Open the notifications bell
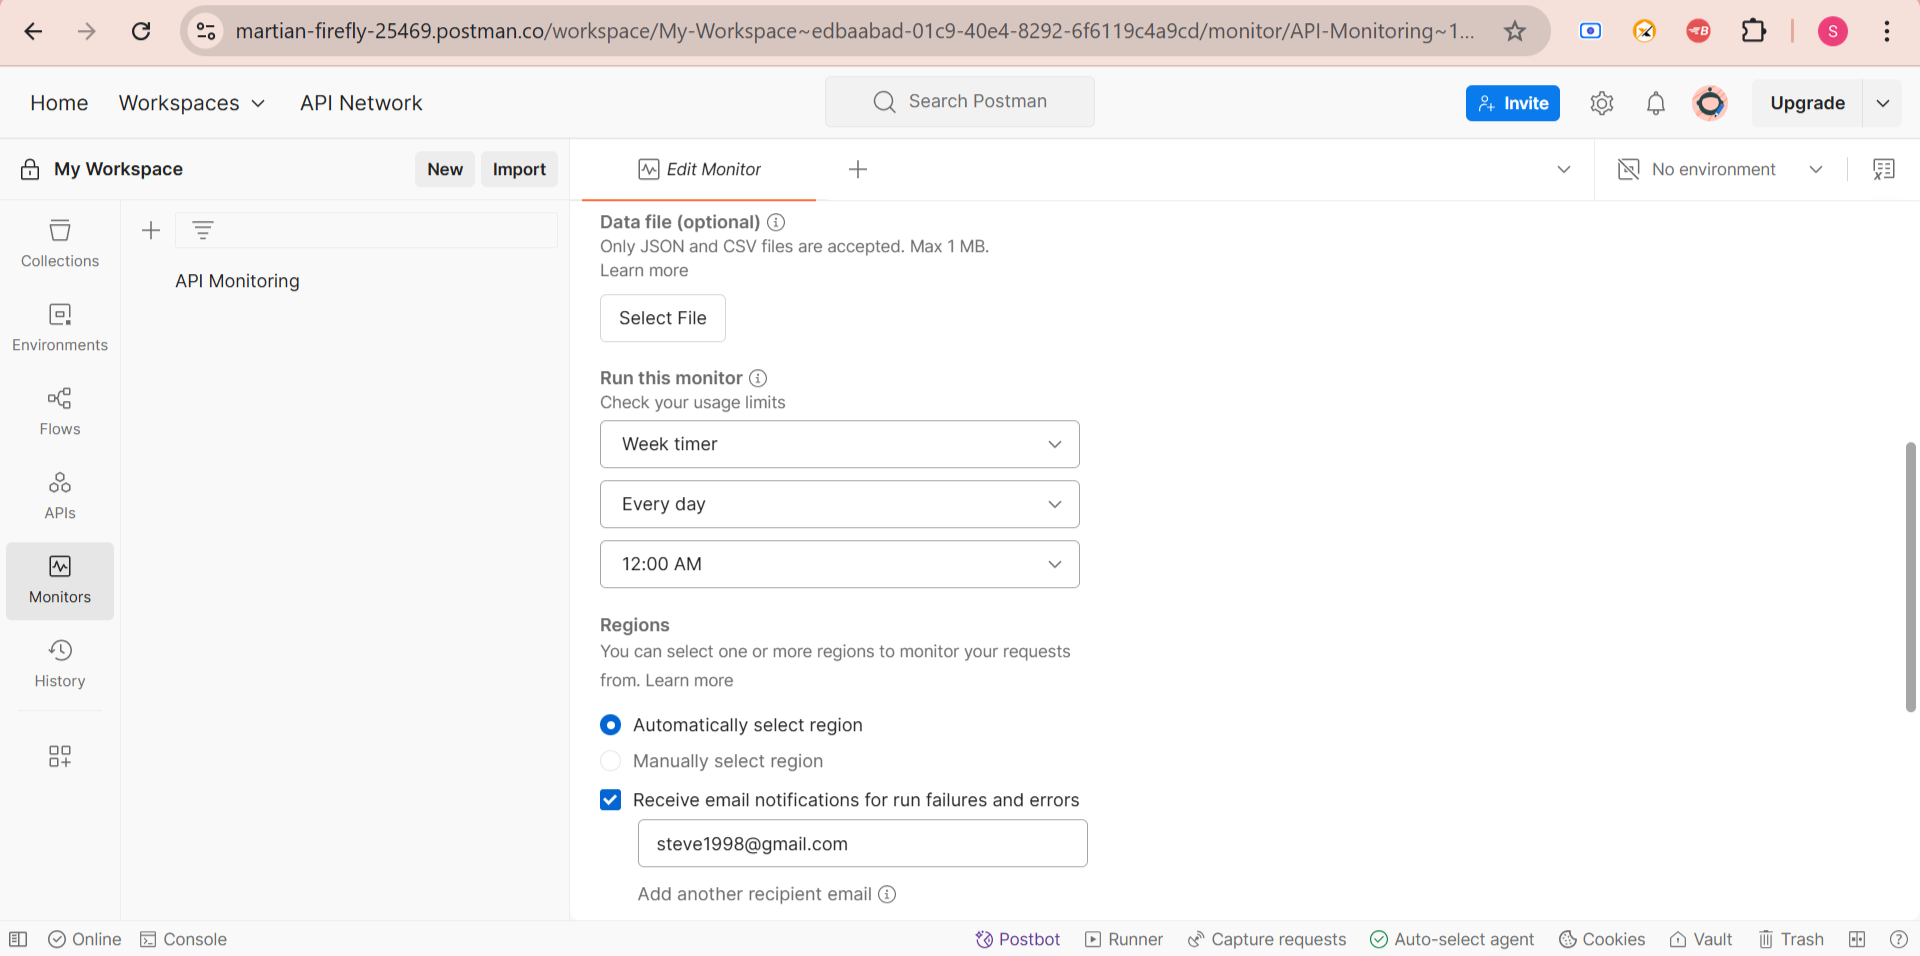 pyautogui.click(x=1656, y=103)
